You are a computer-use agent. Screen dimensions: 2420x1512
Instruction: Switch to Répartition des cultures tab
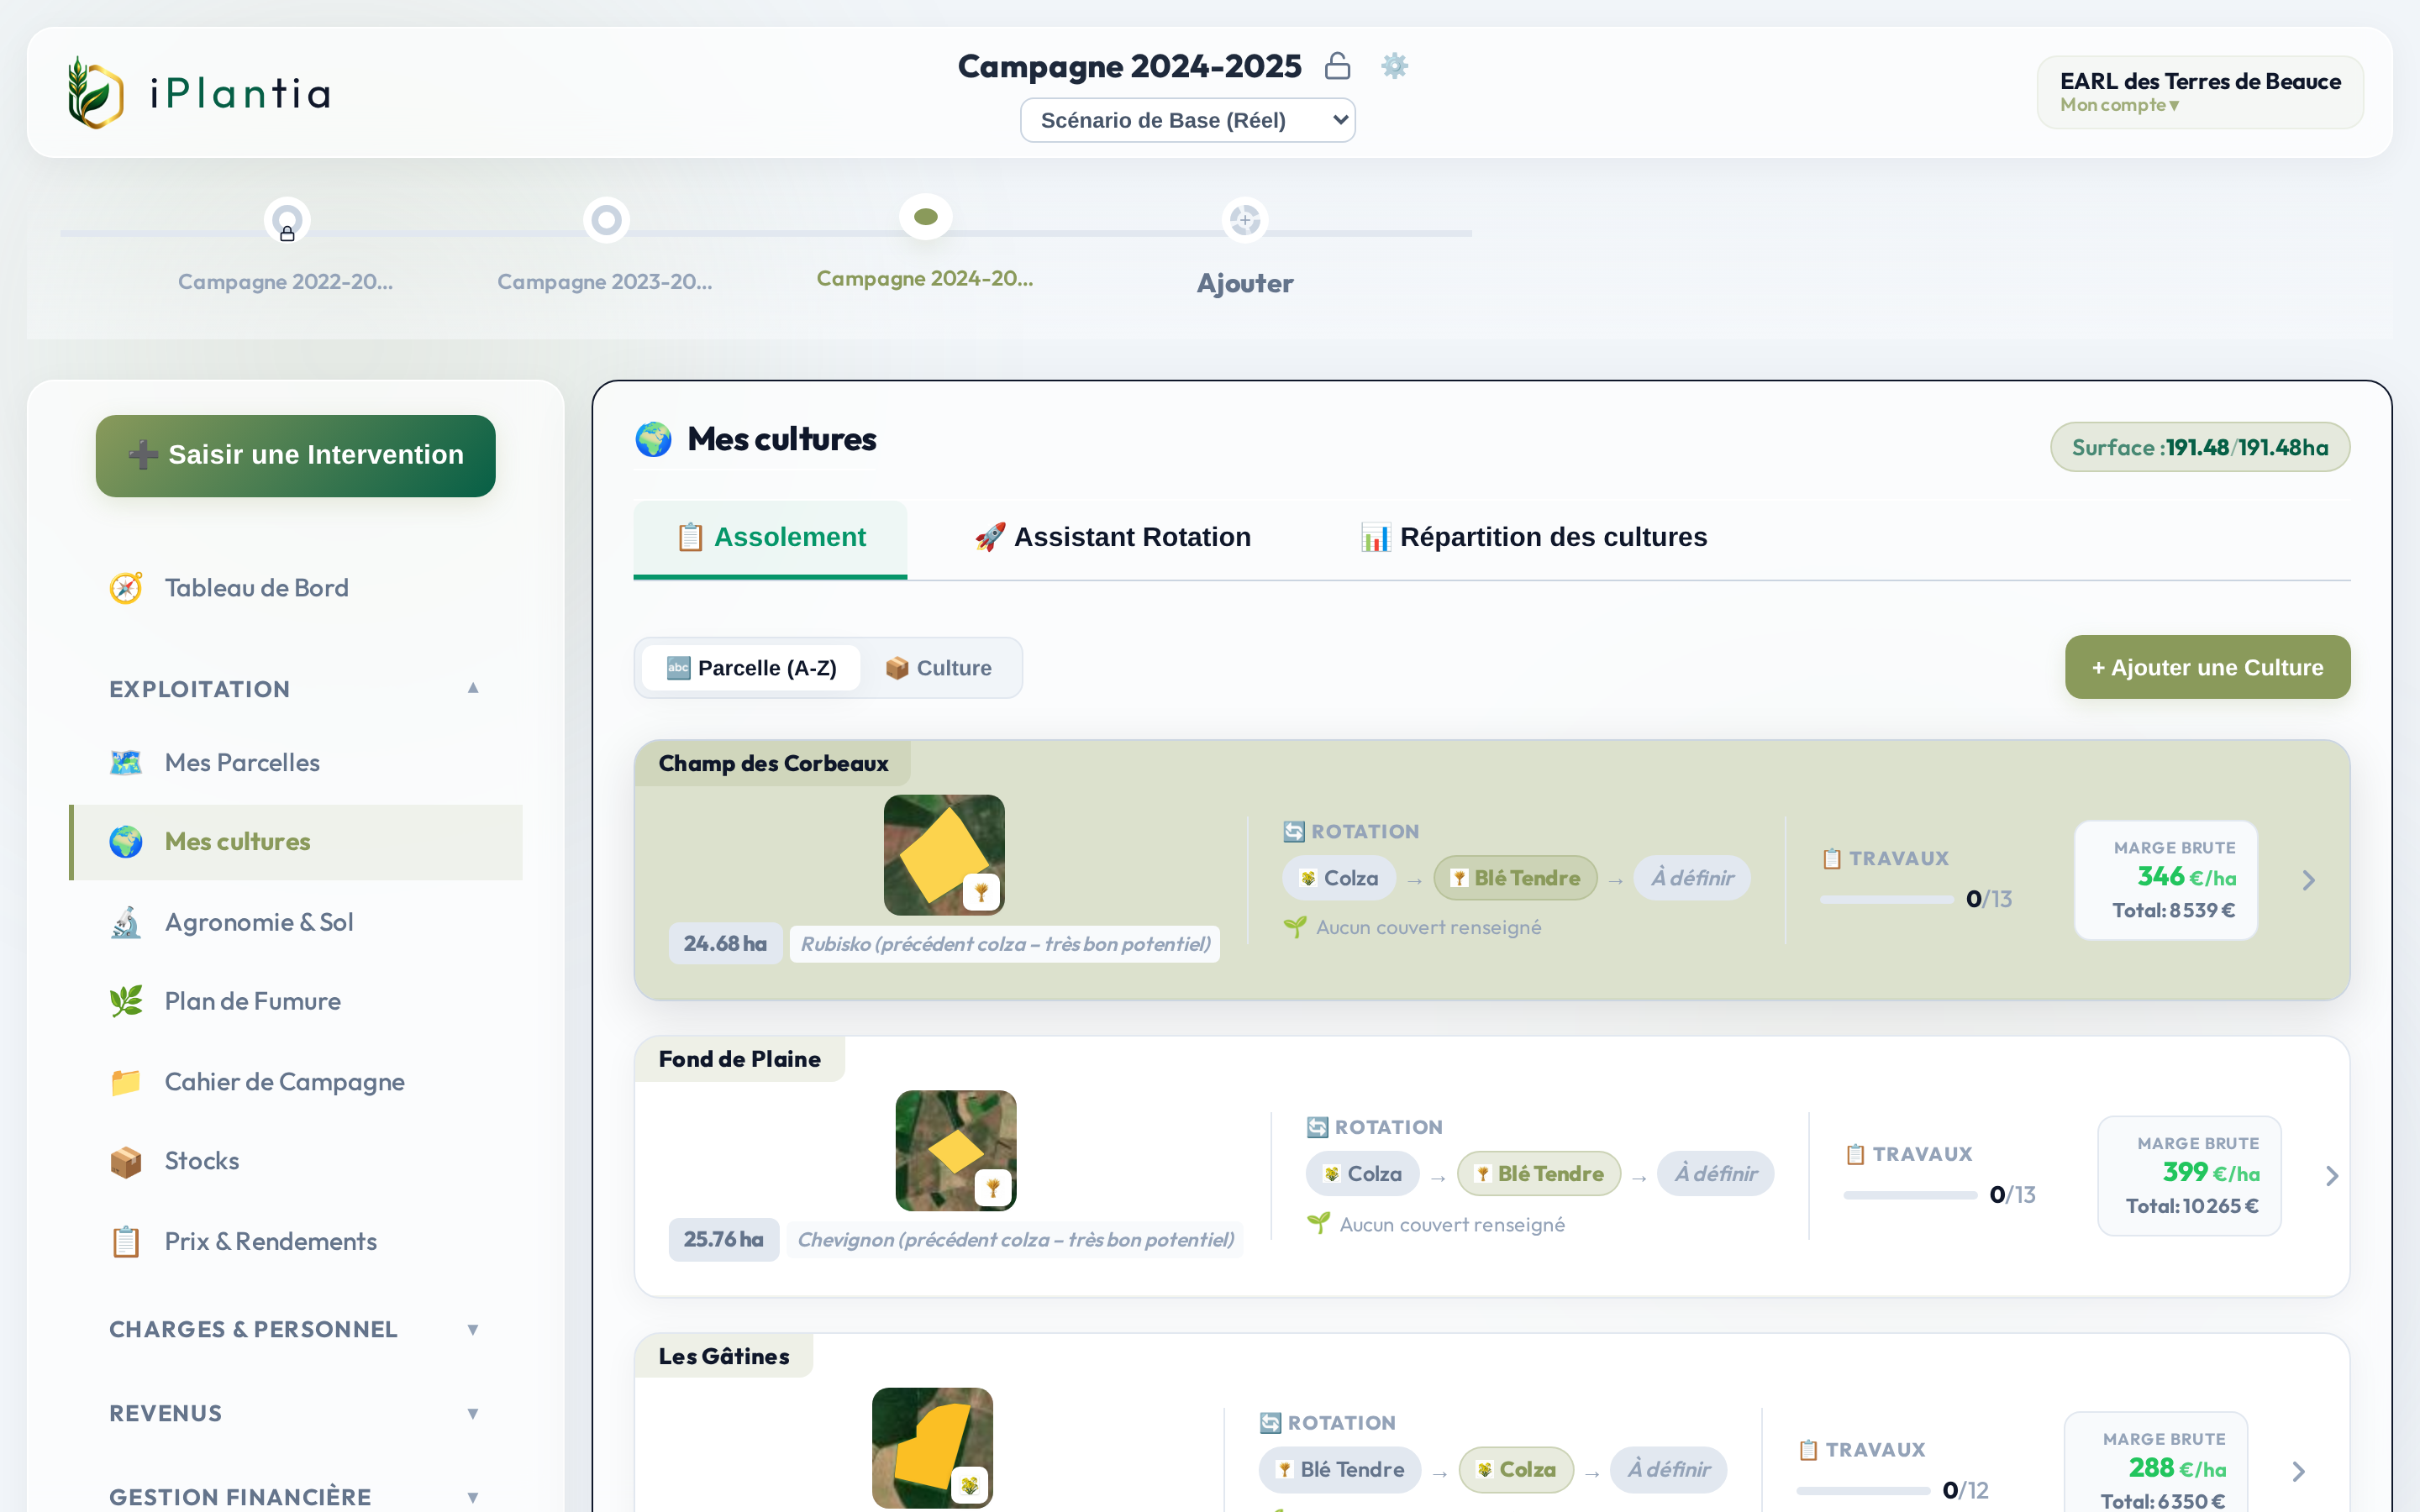tap(1534, 538)
